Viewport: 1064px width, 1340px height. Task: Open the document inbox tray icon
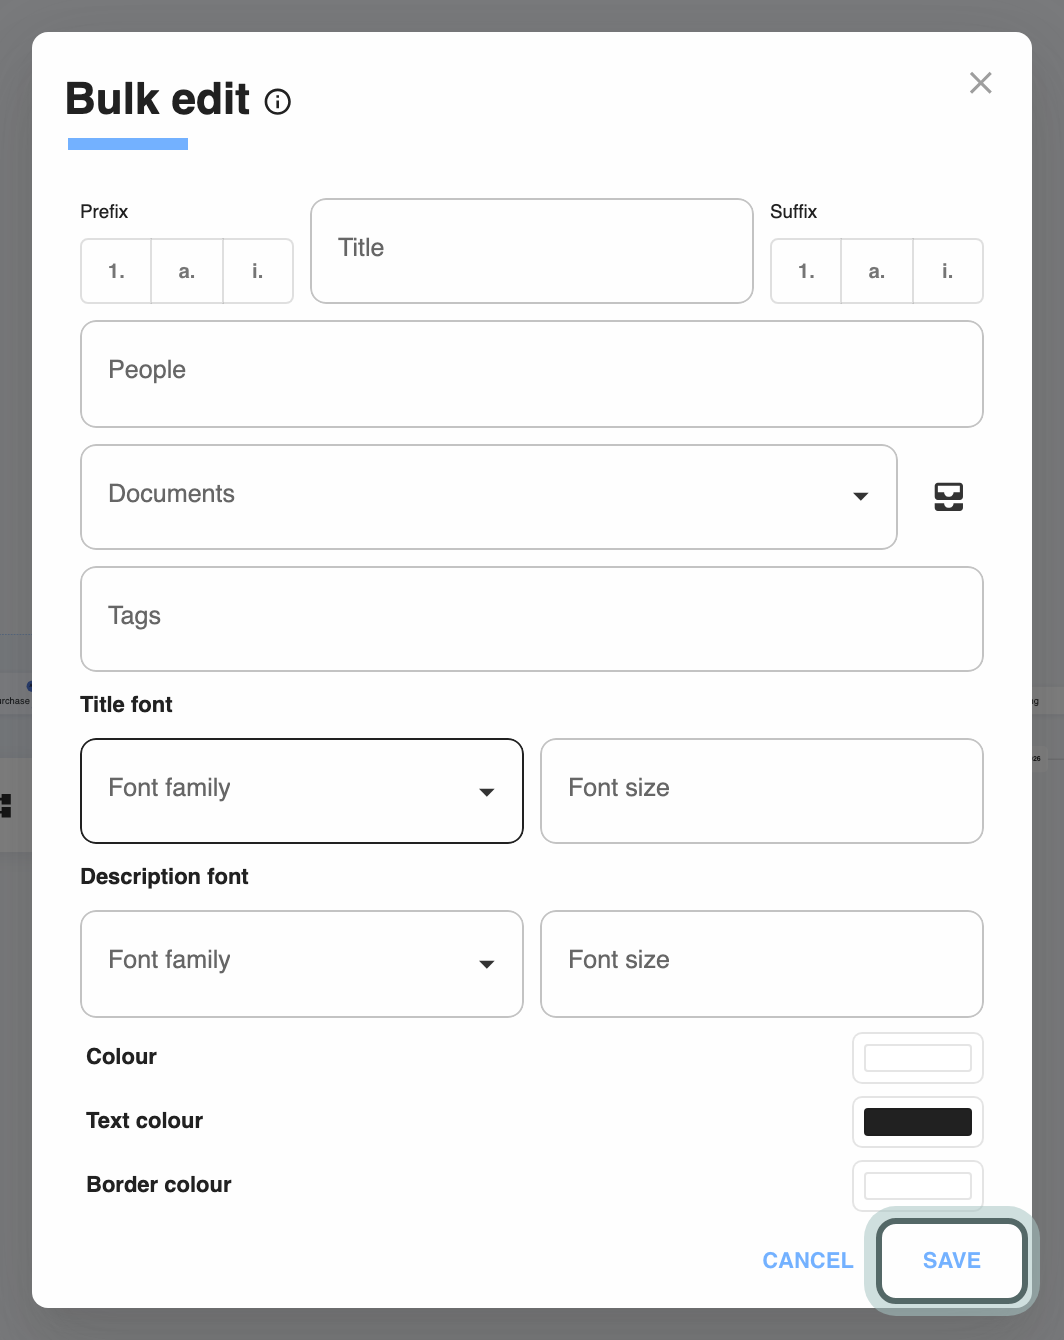point(949,497)
